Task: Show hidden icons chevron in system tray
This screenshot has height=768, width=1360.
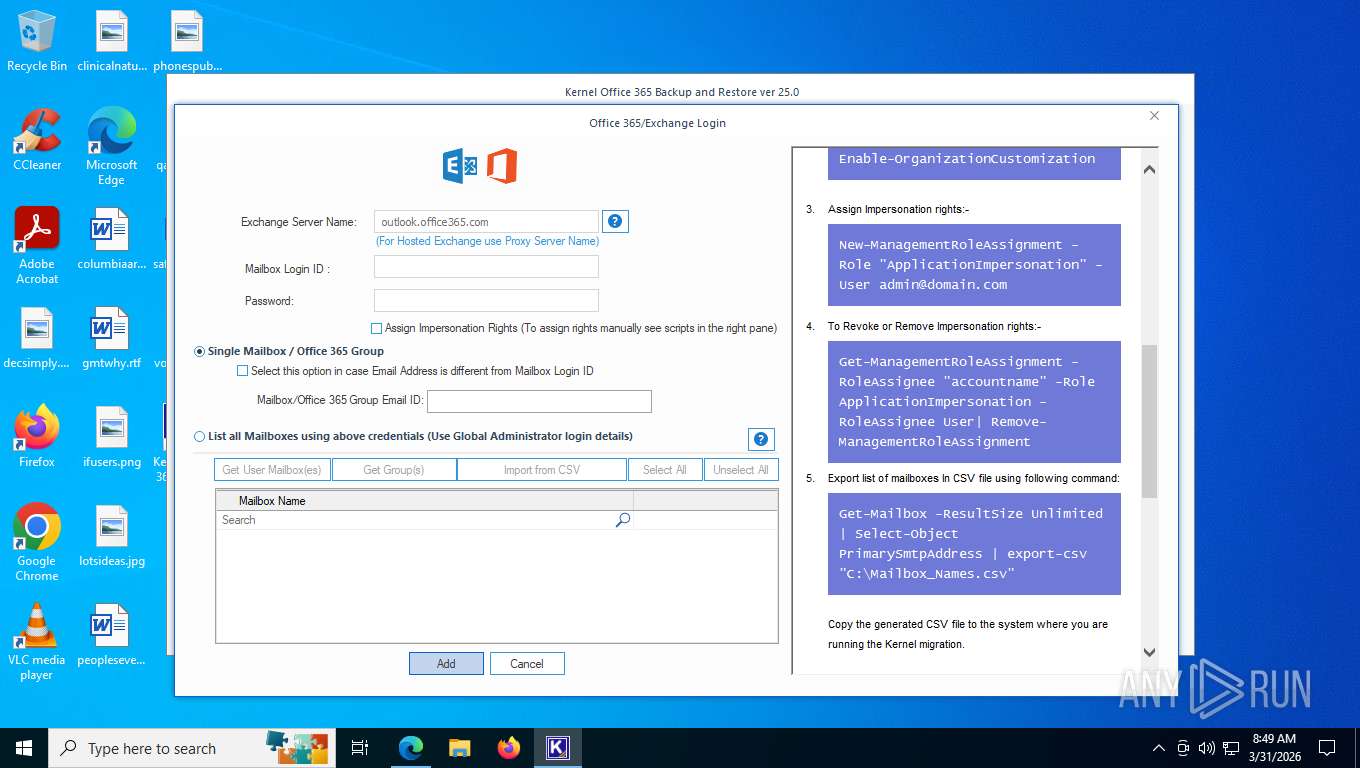Action: click(1159, 748)
